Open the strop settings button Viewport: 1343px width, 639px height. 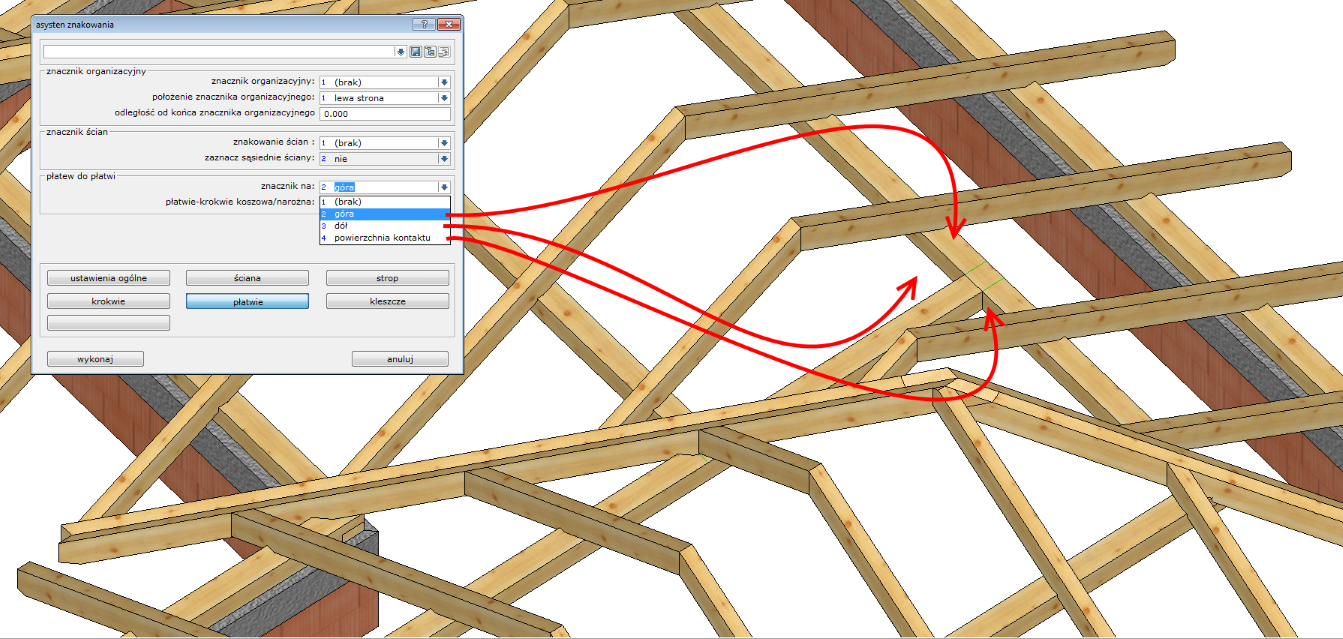point(387,278)
